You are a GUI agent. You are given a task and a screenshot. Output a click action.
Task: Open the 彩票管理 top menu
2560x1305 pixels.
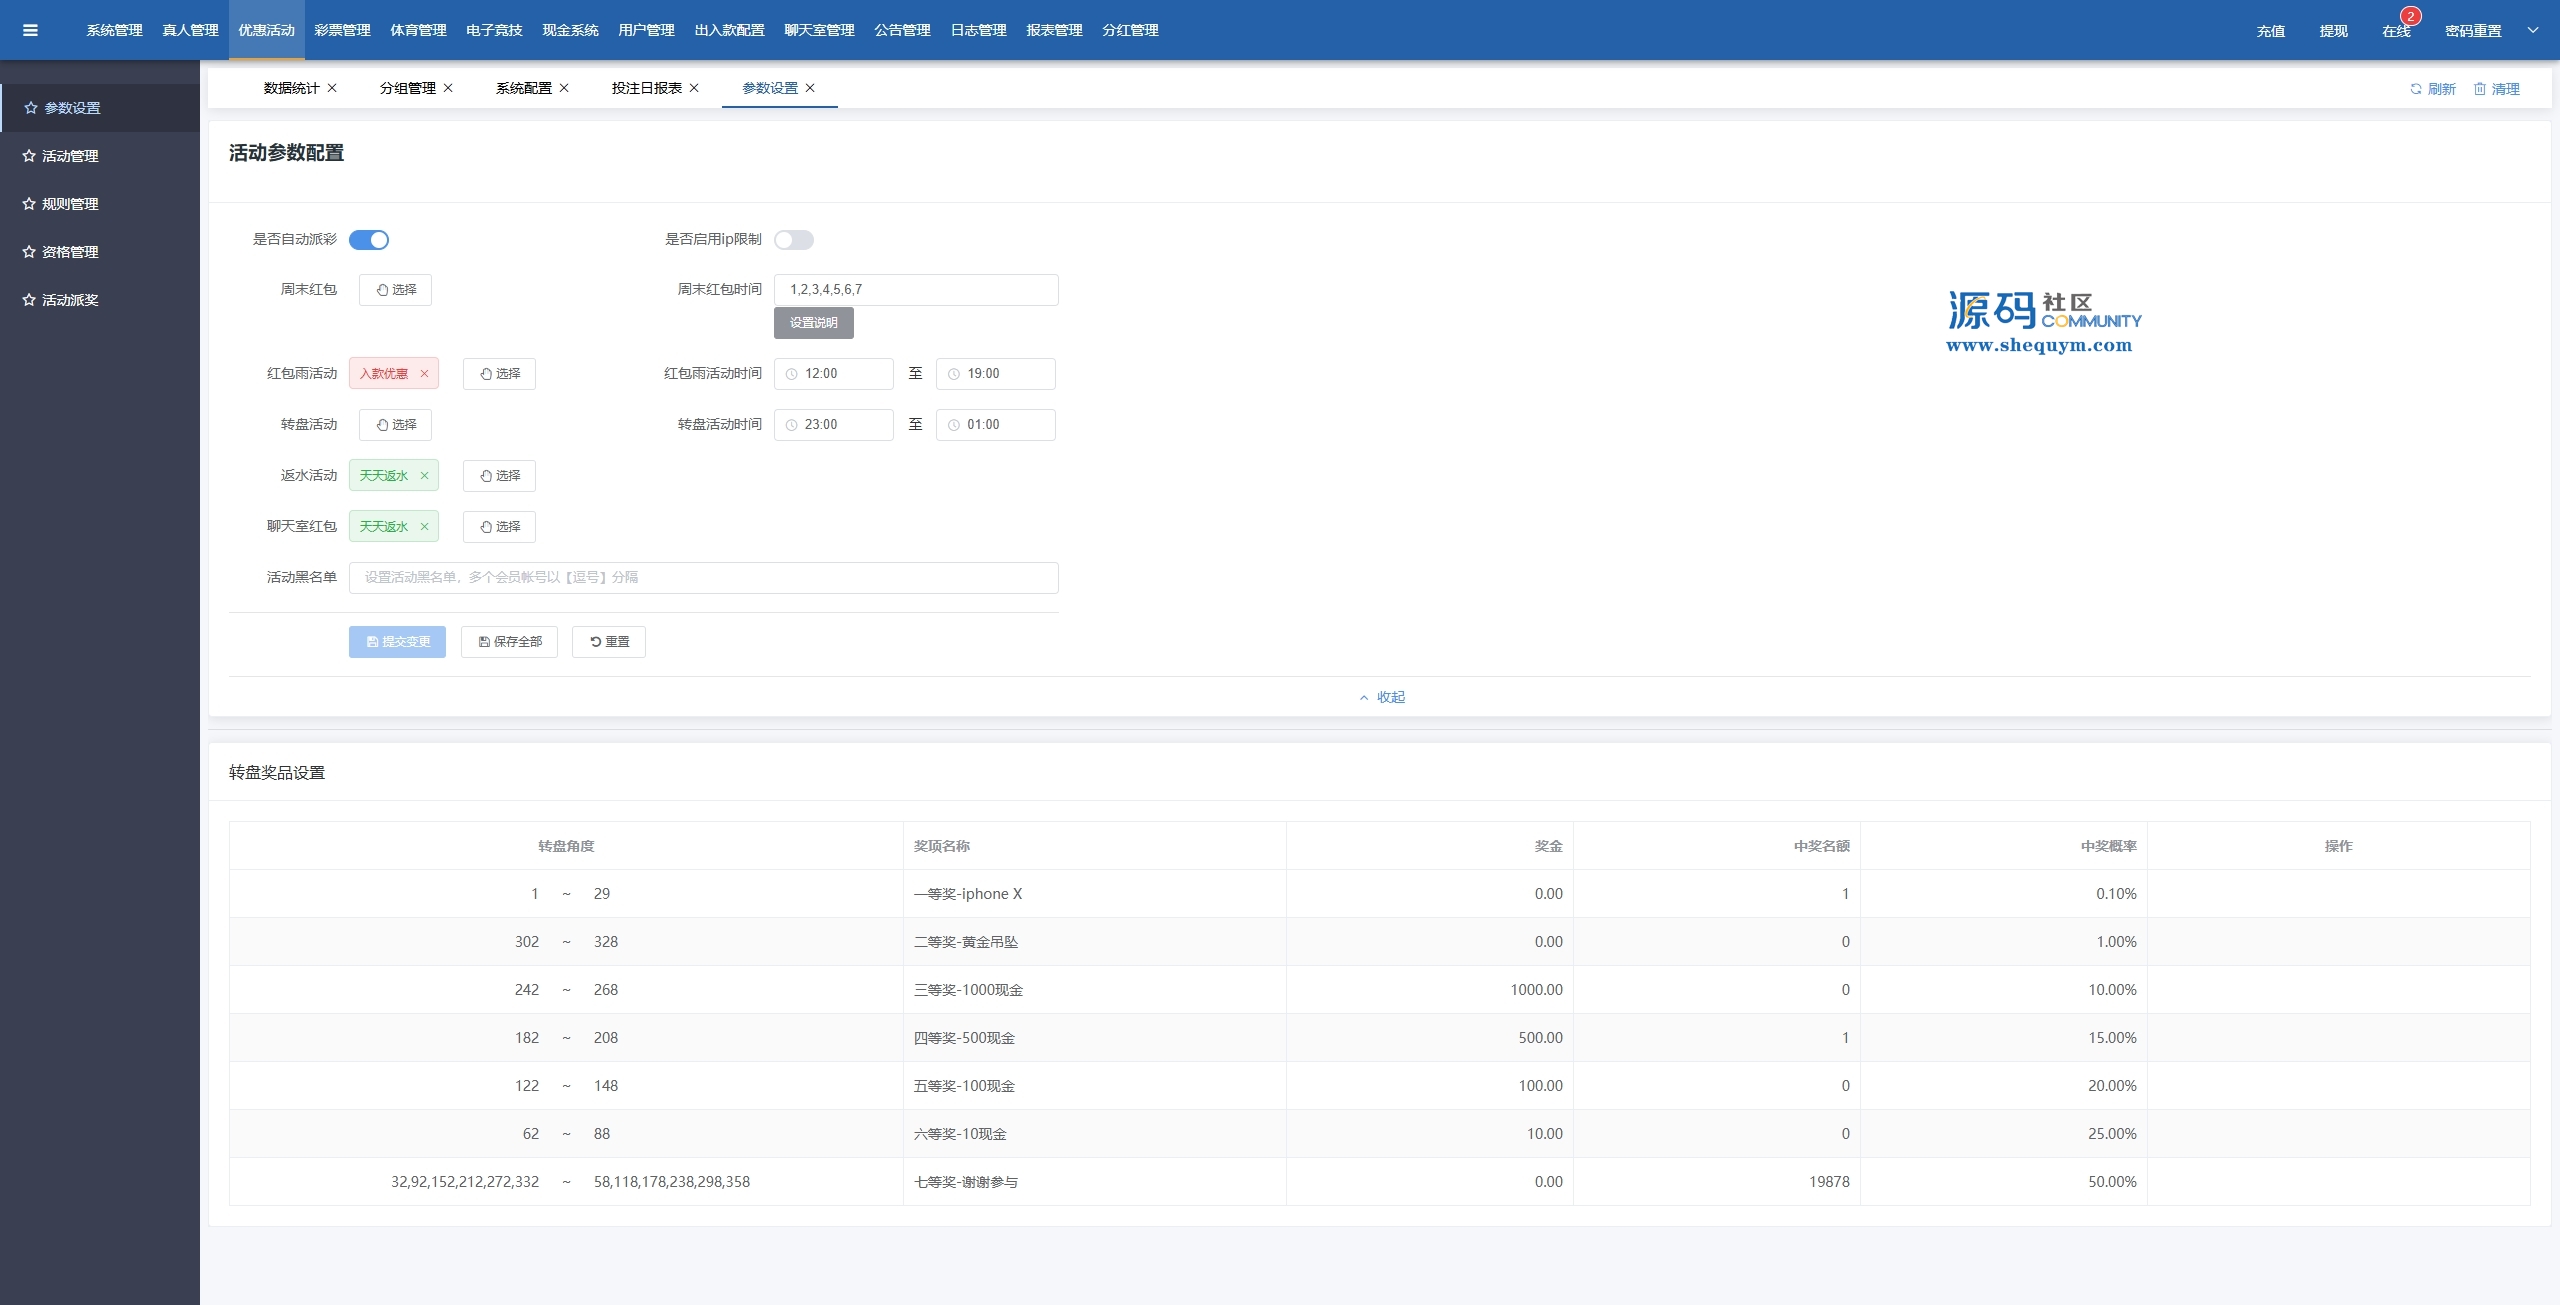pos(342,30)
